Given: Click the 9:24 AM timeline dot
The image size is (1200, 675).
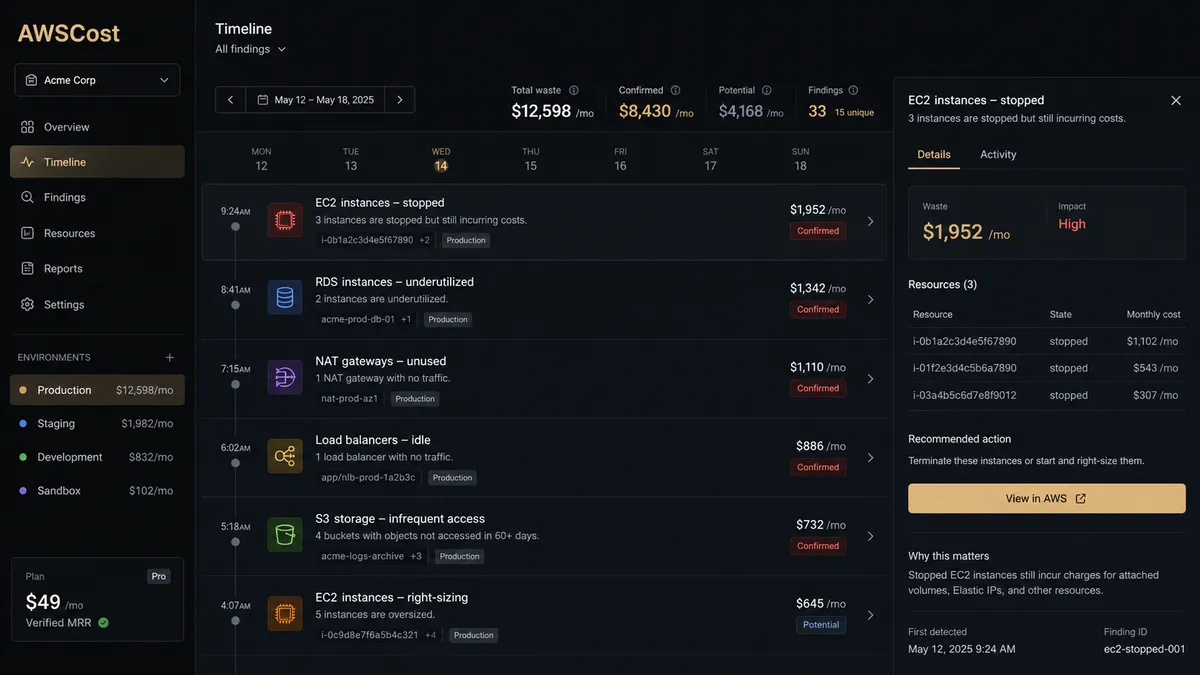Looking at the screenshot, I should point(235,226).
